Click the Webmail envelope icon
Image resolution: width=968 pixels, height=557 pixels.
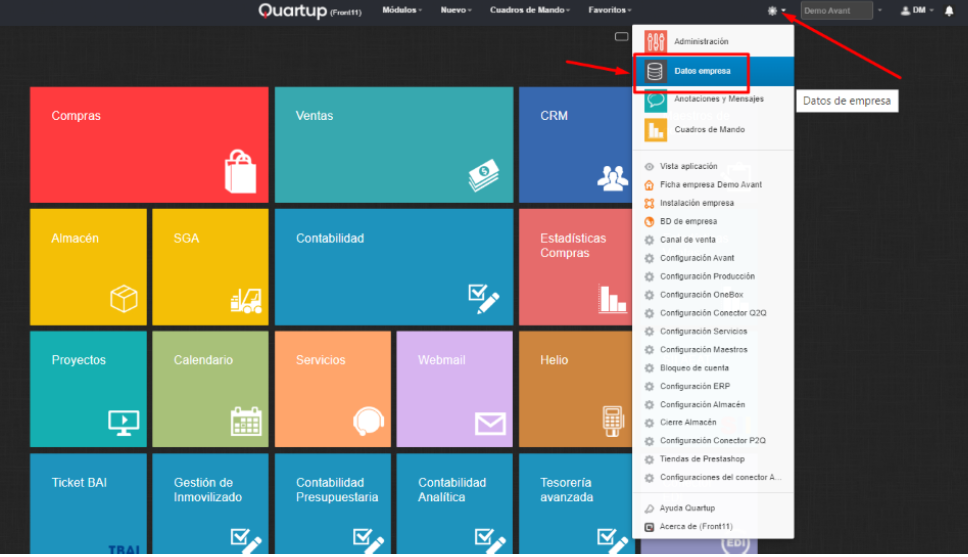[x=490, y=423]
